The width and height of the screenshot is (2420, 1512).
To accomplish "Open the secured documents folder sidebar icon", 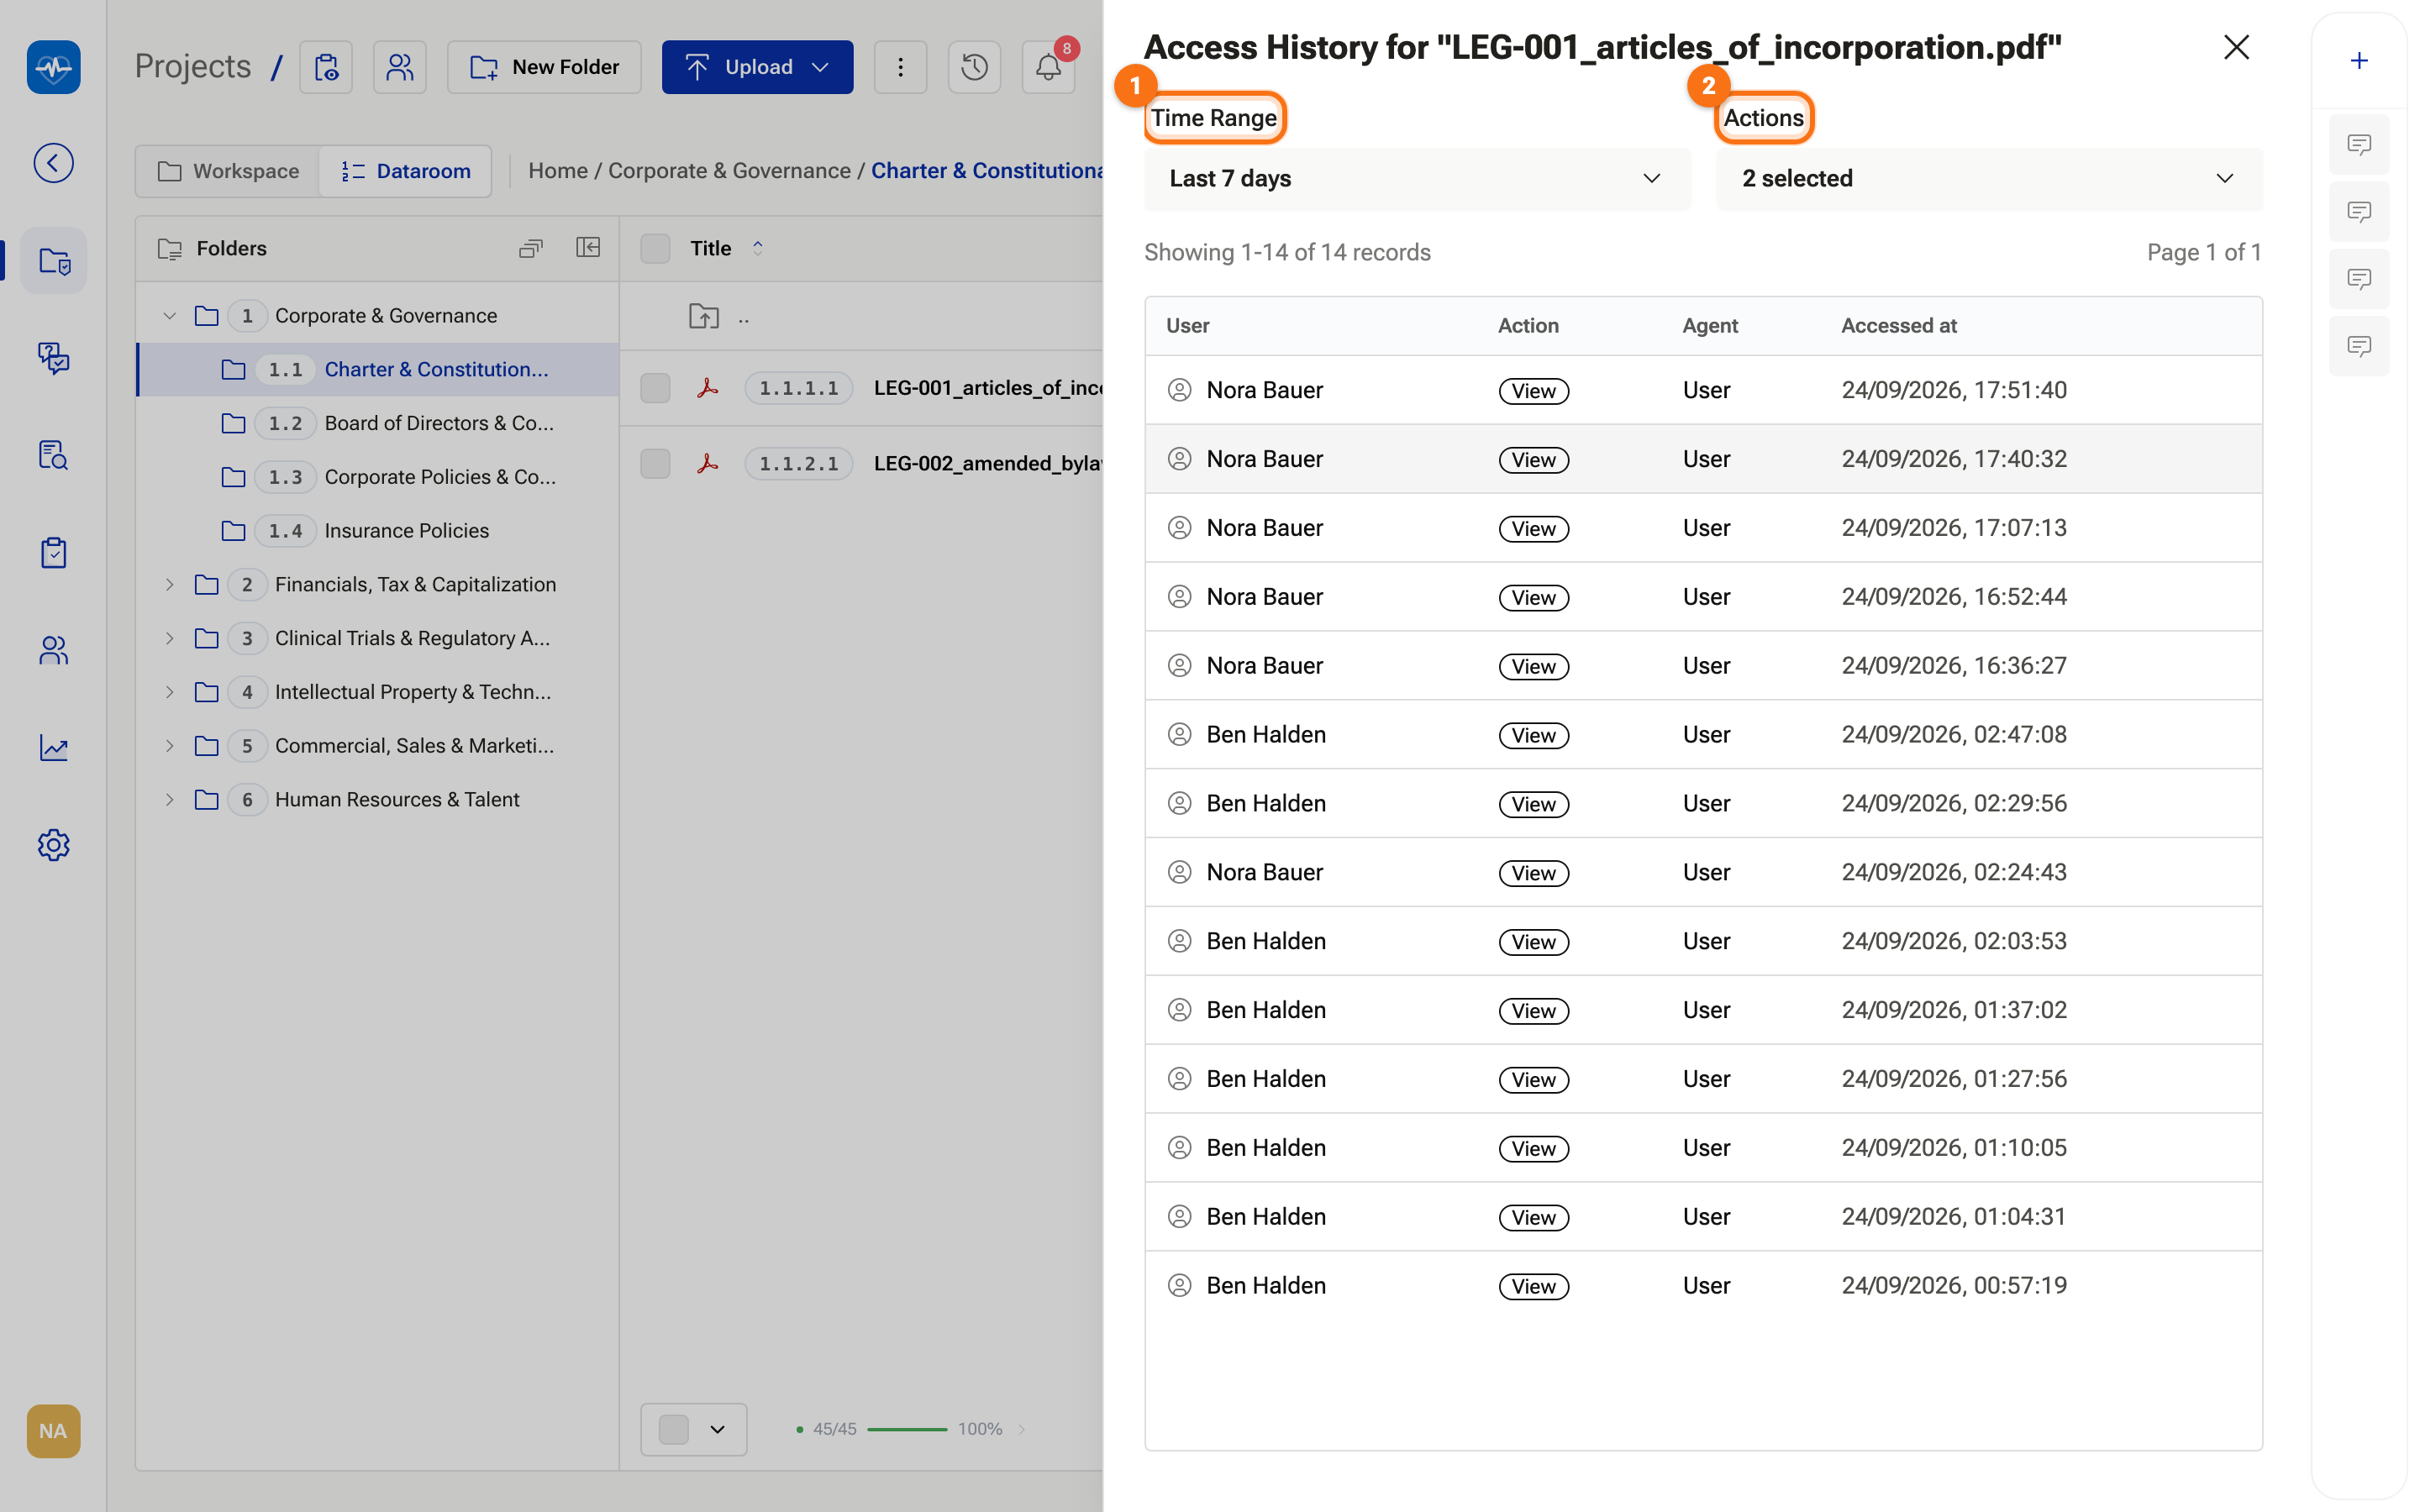I will (53, 261).
